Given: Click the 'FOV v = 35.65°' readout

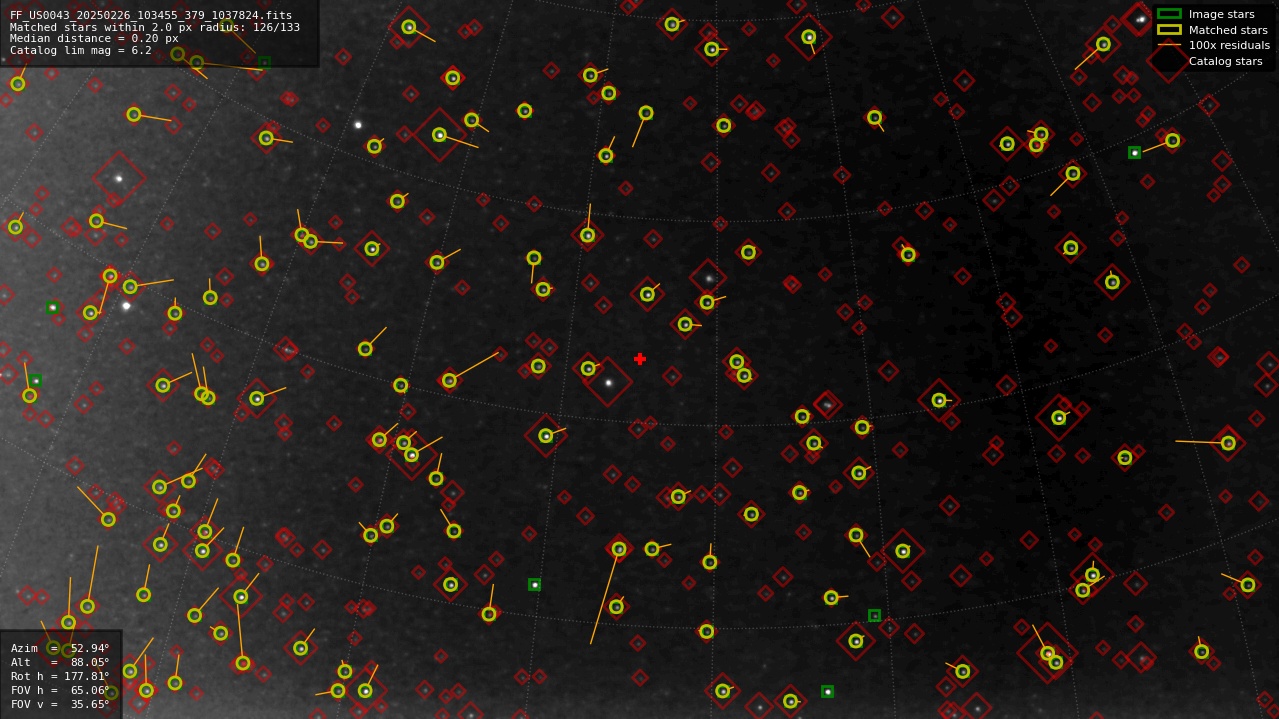Looking at the screenshot, I should [60, 704].
